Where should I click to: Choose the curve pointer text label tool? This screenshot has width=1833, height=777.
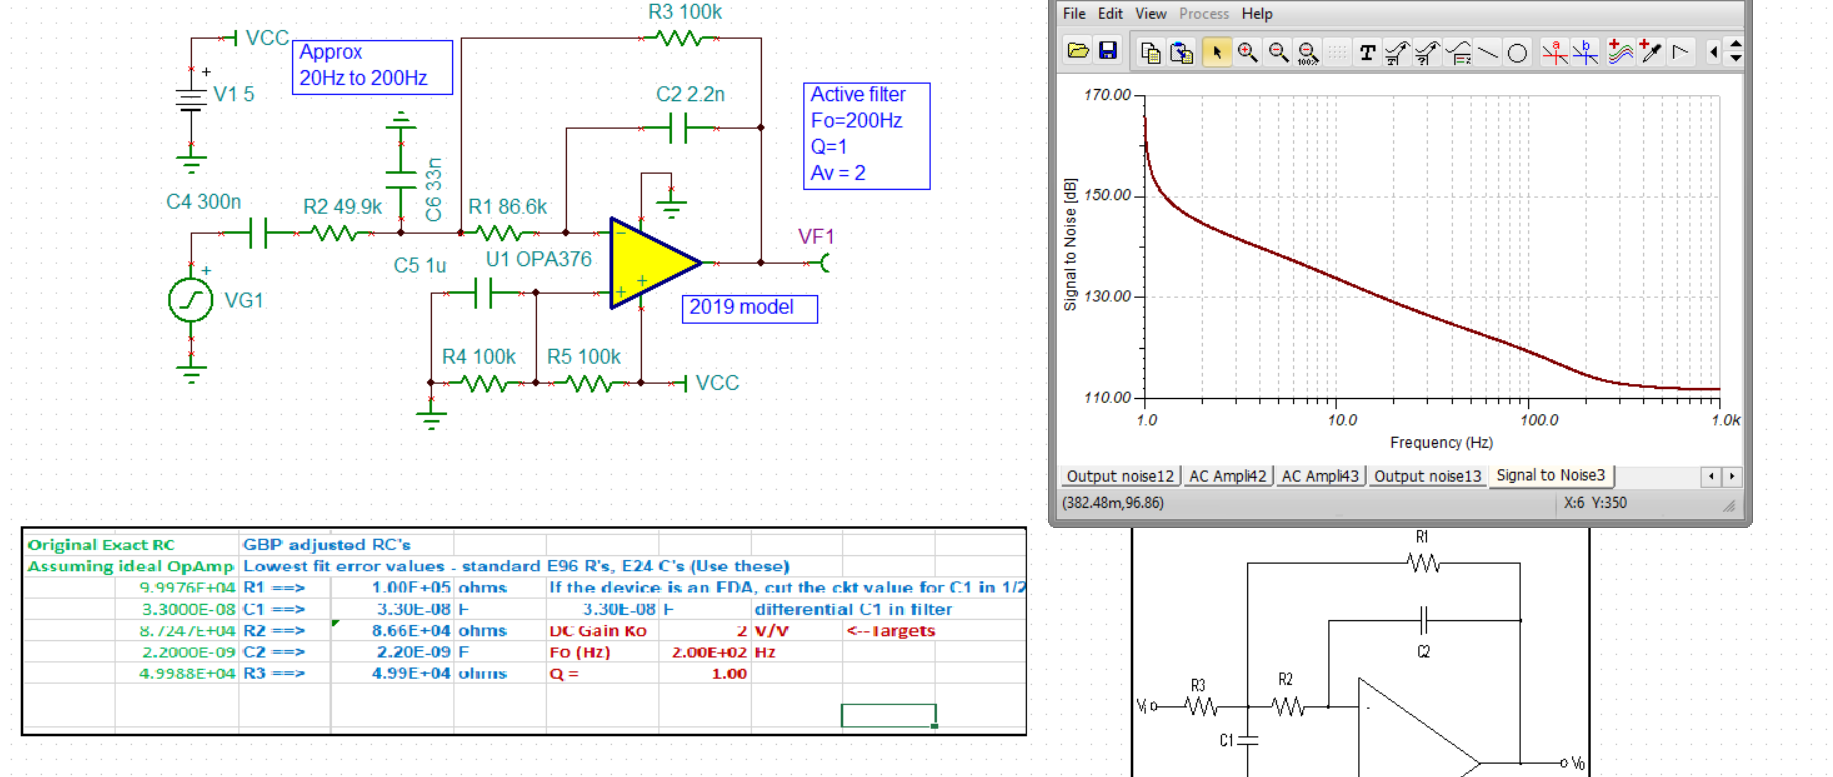1397,52
